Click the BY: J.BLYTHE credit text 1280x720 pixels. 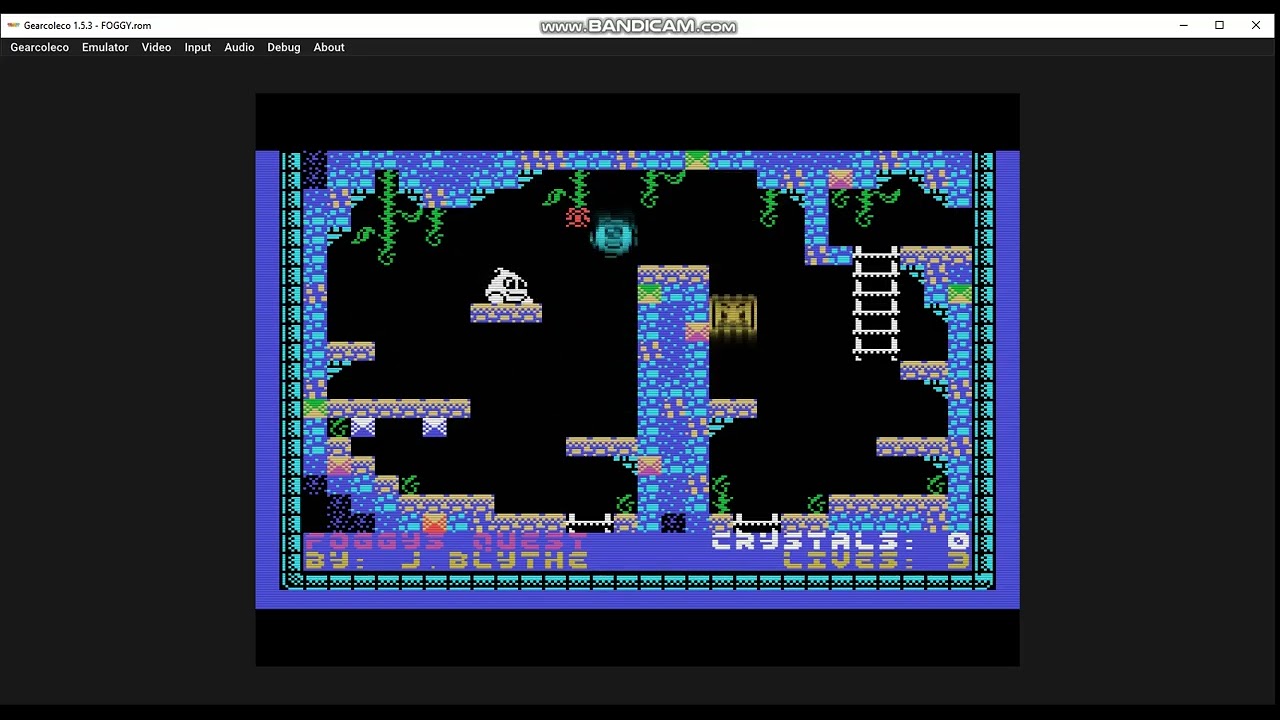point(446,560)
